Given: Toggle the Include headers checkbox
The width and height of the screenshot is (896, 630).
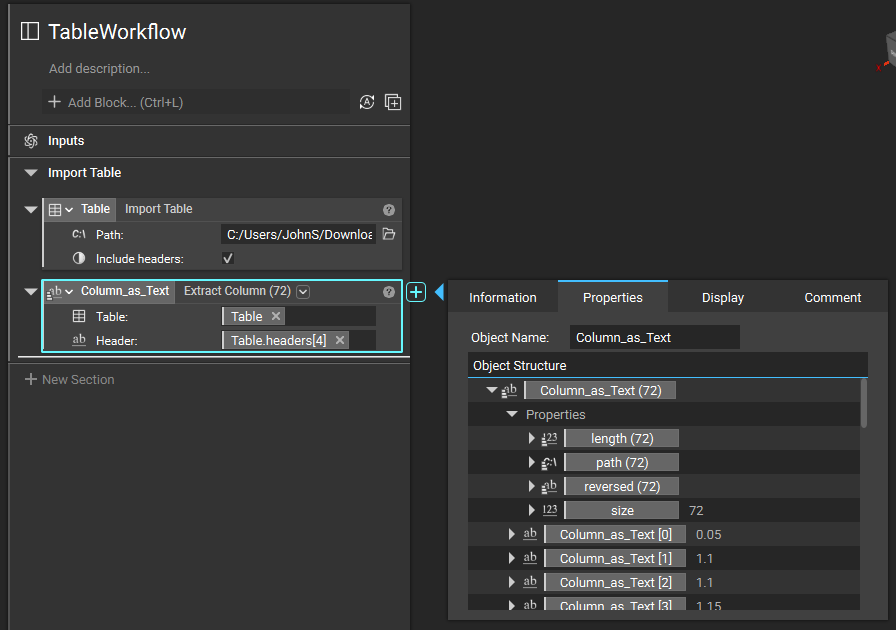Looking at the screenshot, I should (227, 258).
